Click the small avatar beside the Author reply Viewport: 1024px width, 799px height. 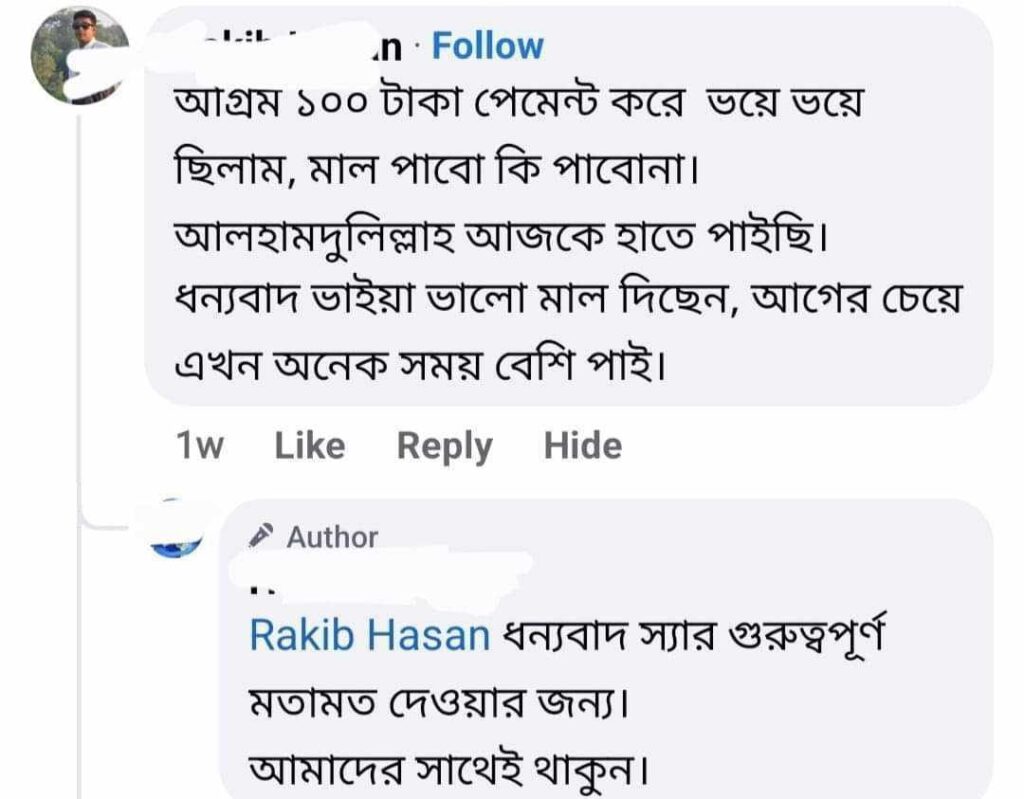pos(176,532)
